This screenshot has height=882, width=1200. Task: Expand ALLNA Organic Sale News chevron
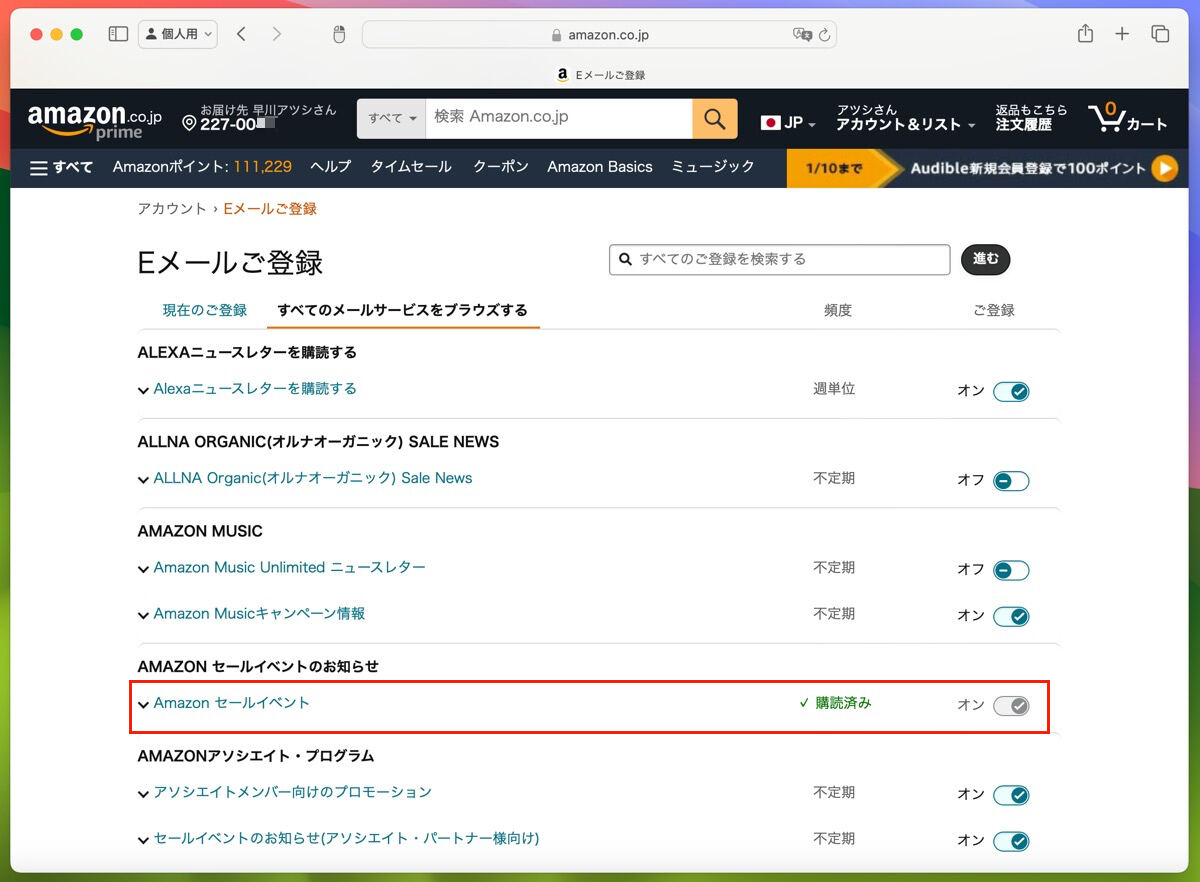point(144,480)
